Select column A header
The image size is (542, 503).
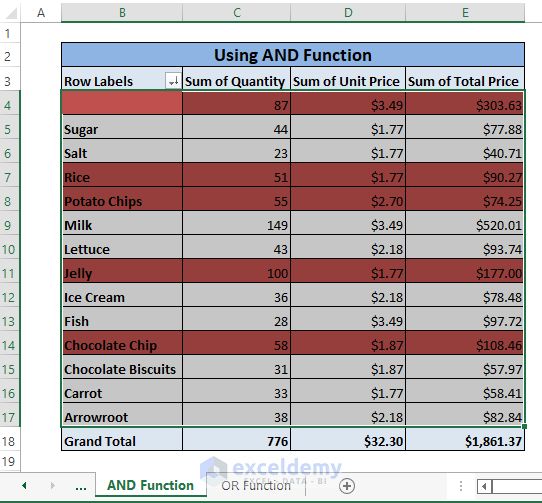click(41, 13)
